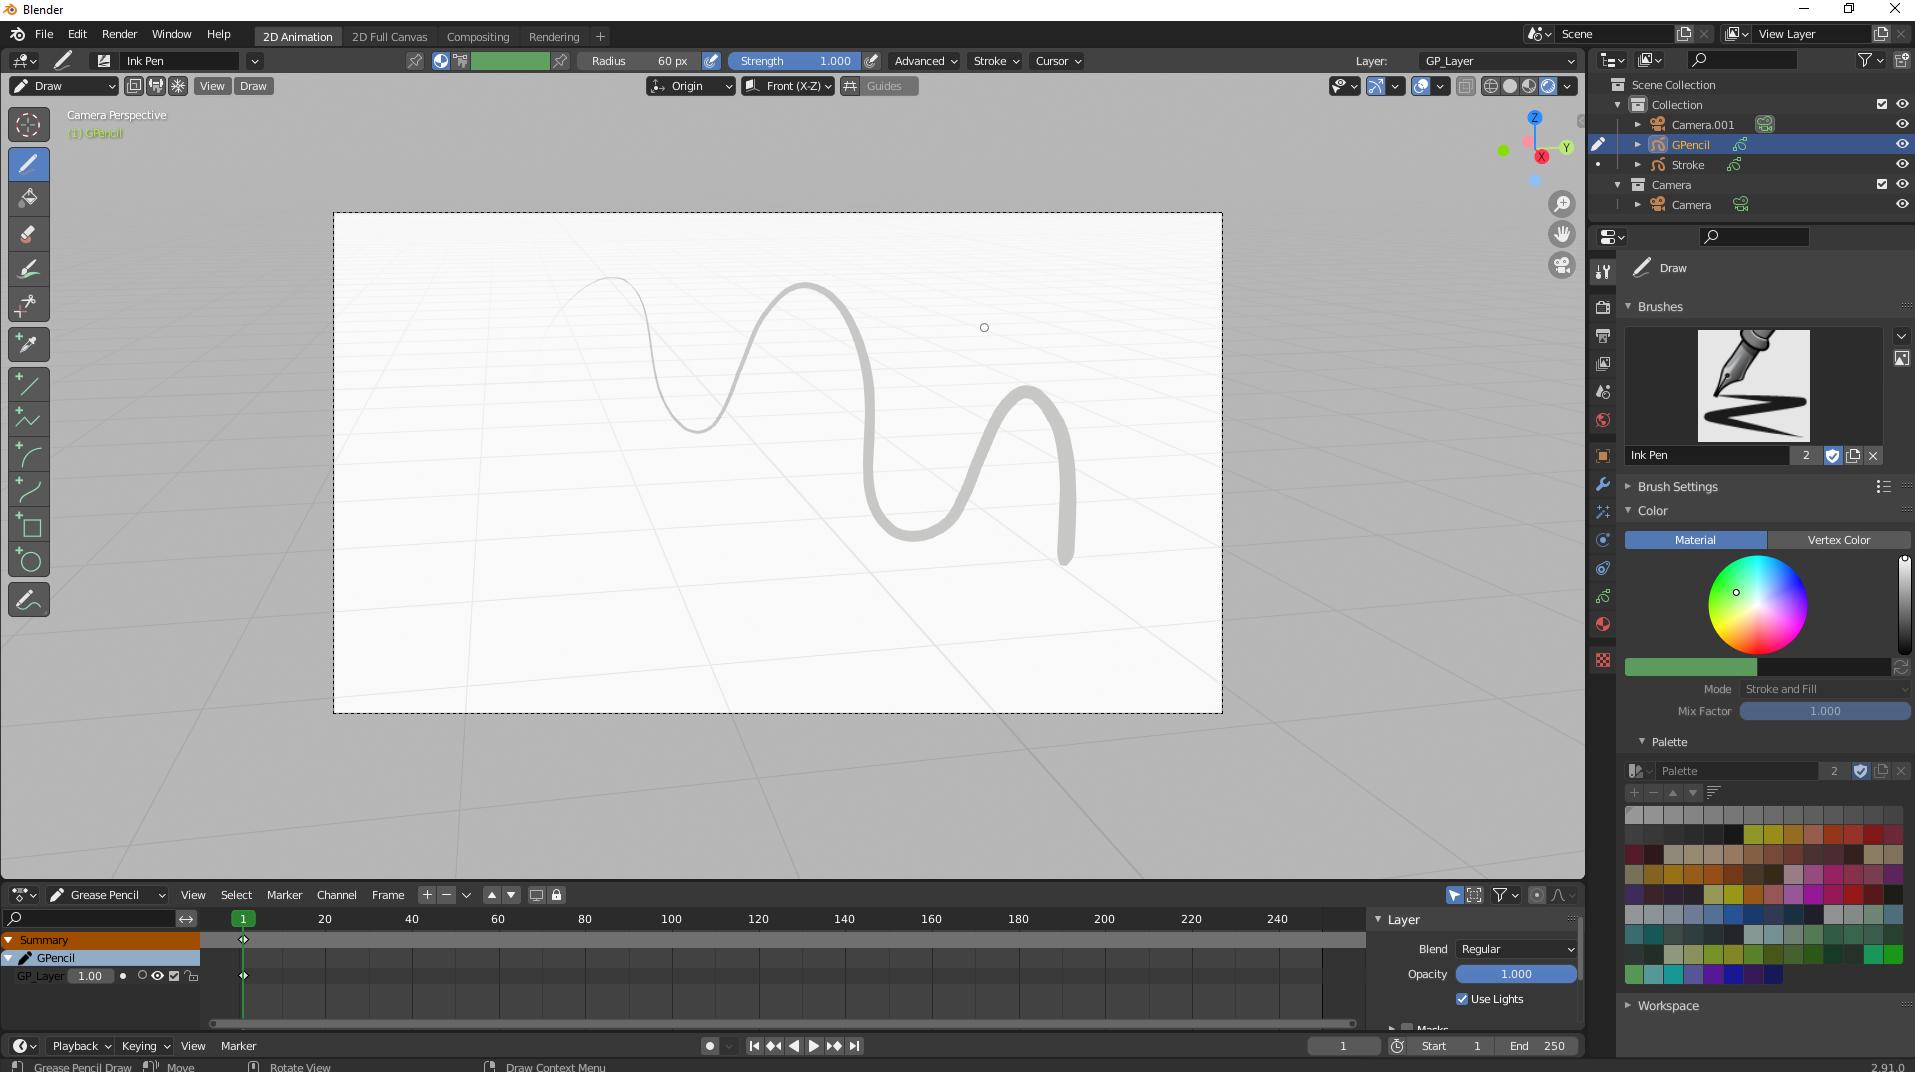Collapse the Palette panel
The image size is (1915, 1072).
[x=1669, y=742]
